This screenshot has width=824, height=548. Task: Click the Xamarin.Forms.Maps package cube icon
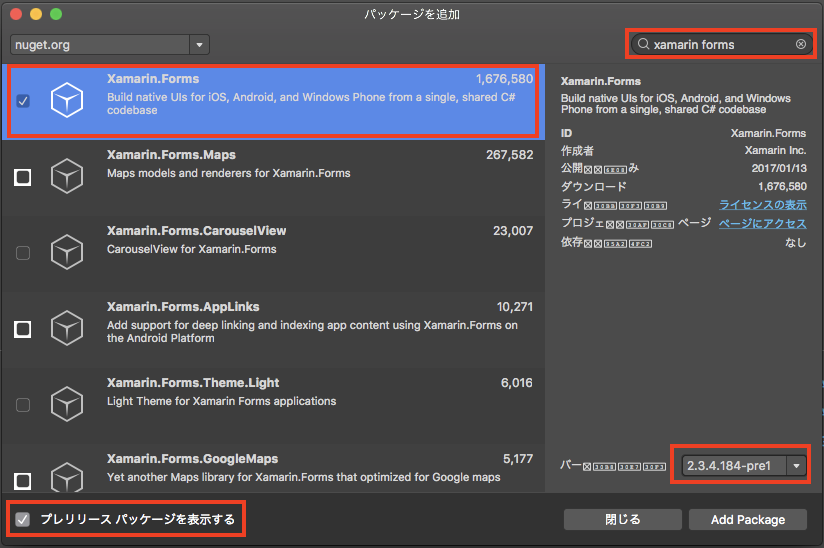pyautogui.click(x=67, y=176)
